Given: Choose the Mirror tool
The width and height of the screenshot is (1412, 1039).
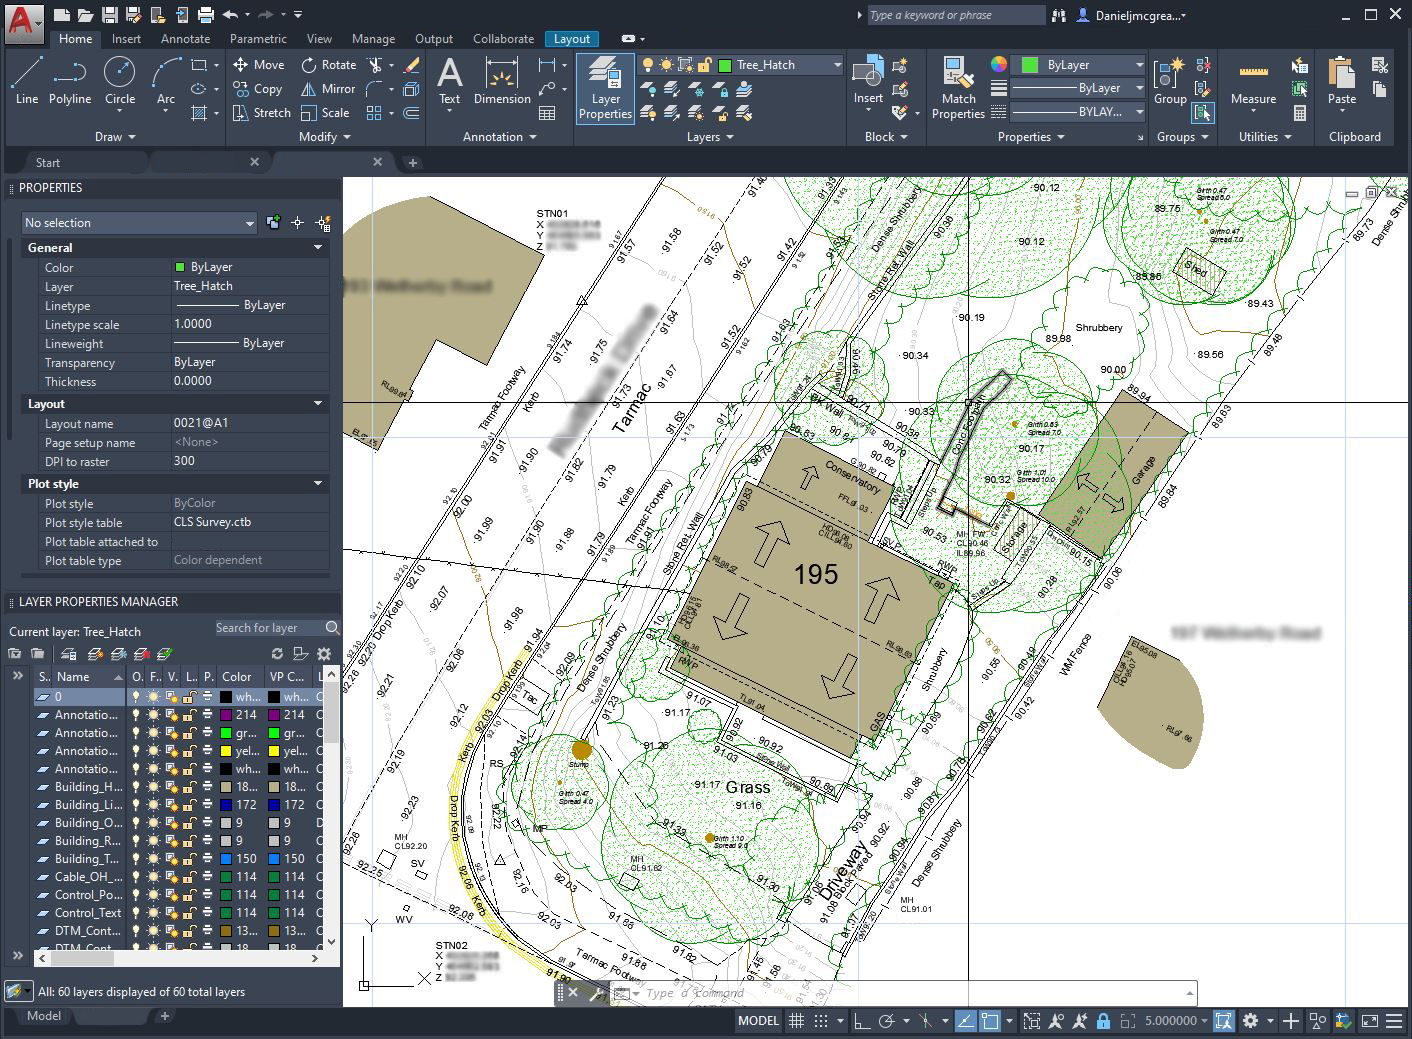Looking at the screenshot, I should [329, 89].
